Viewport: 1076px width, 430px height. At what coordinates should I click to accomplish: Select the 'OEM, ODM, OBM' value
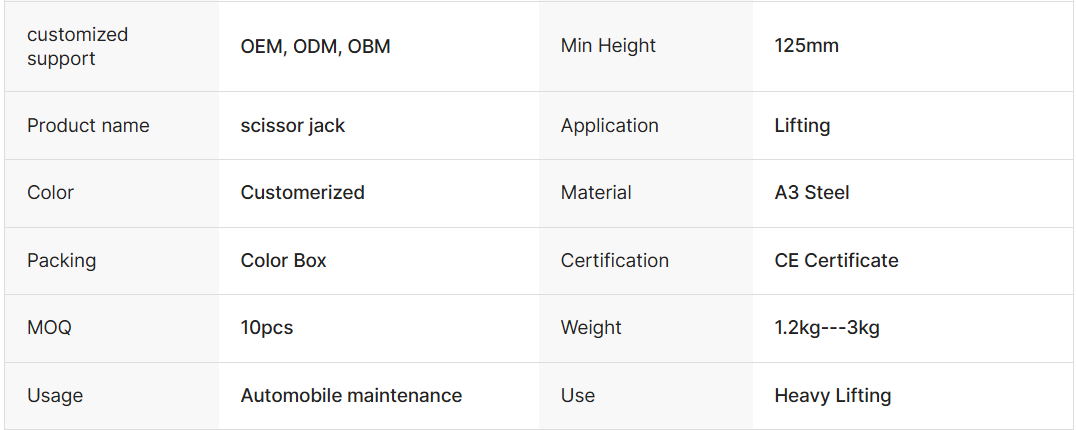[x=315, y=46]
